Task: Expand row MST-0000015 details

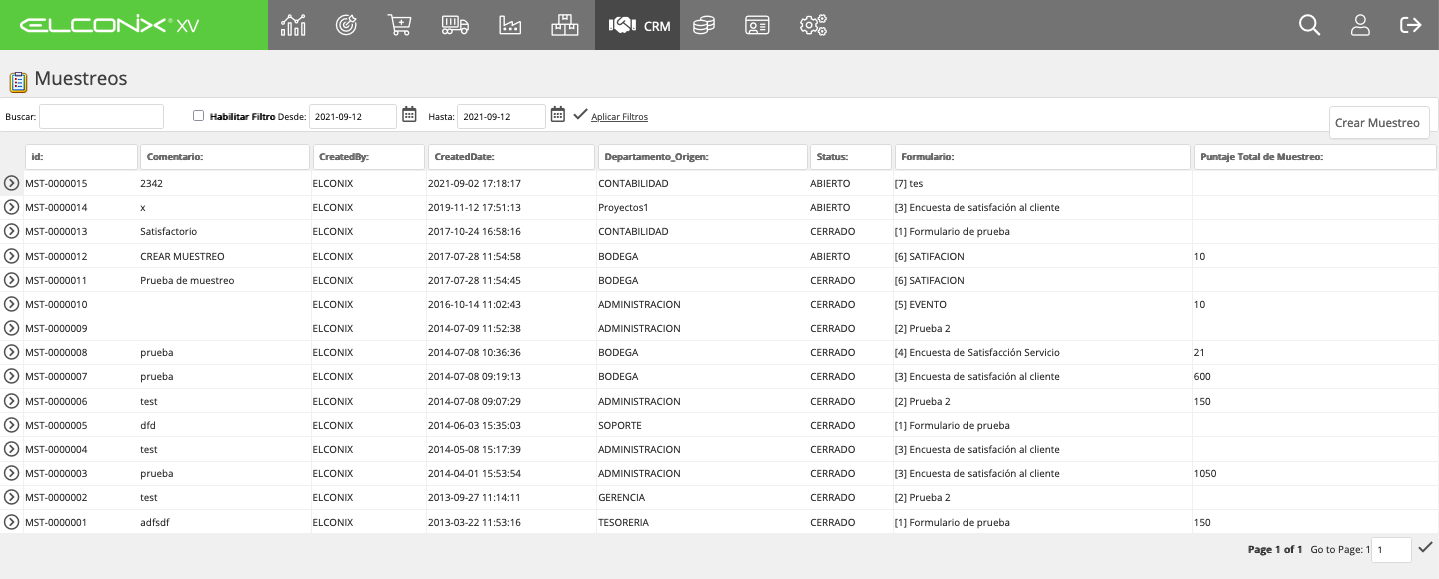Action: [x=12, y=183]
